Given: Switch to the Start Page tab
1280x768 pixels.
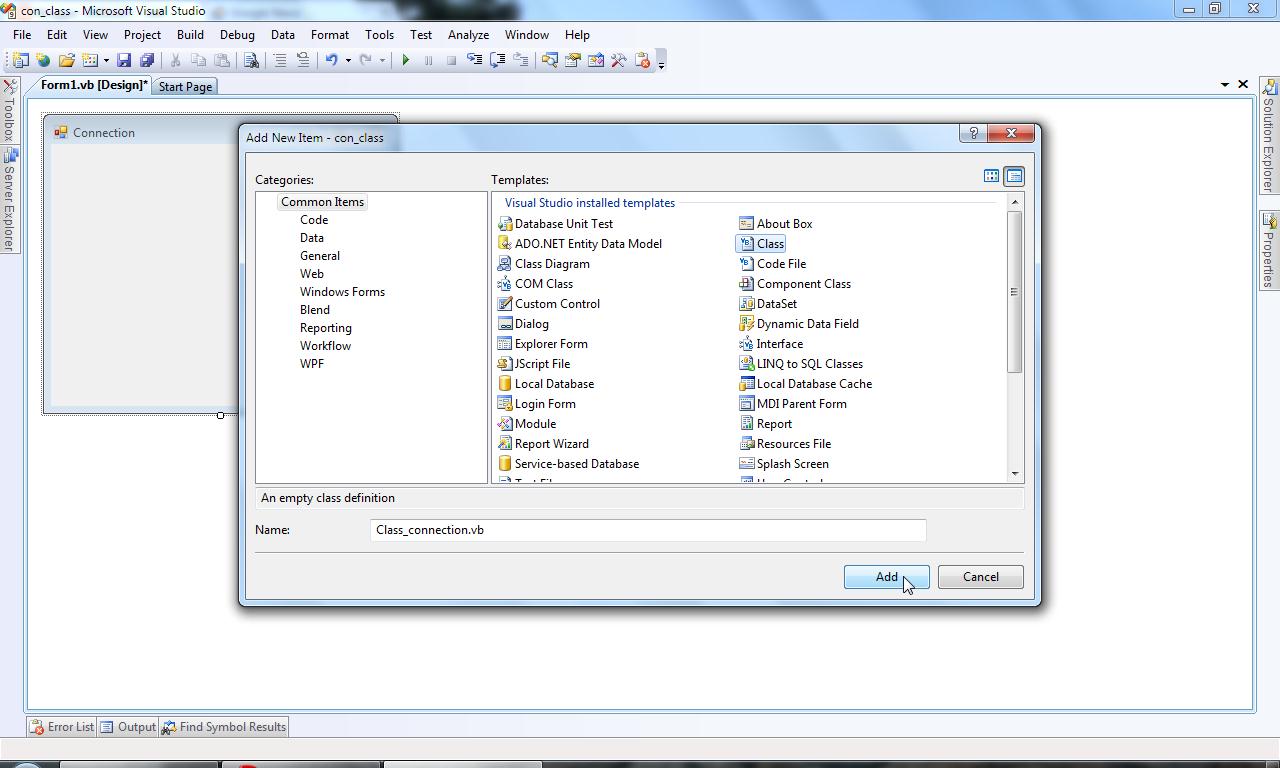Looking at the screenshot, I should click(185, 86).
